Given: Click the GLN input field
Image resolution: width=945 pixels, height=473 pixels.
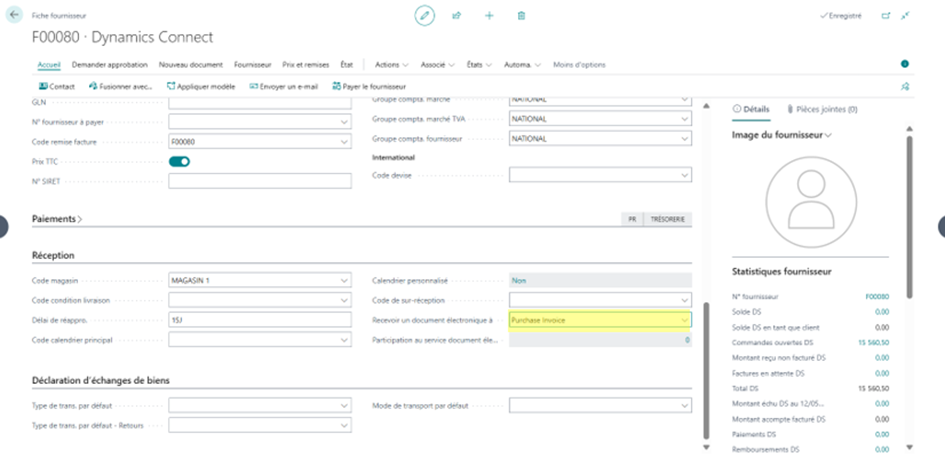Looking at the screenshot, I should [x=260, y=103].
